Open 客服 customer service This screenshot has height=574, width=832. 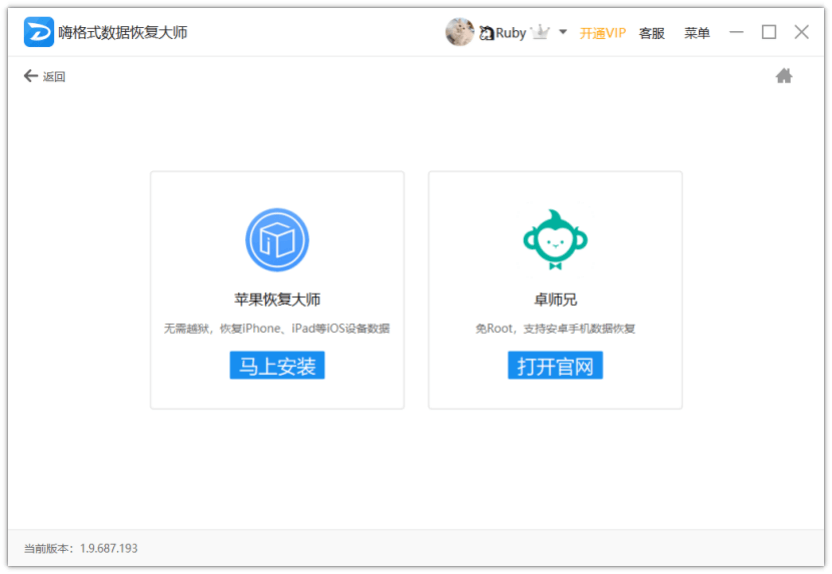click(652, 33)
